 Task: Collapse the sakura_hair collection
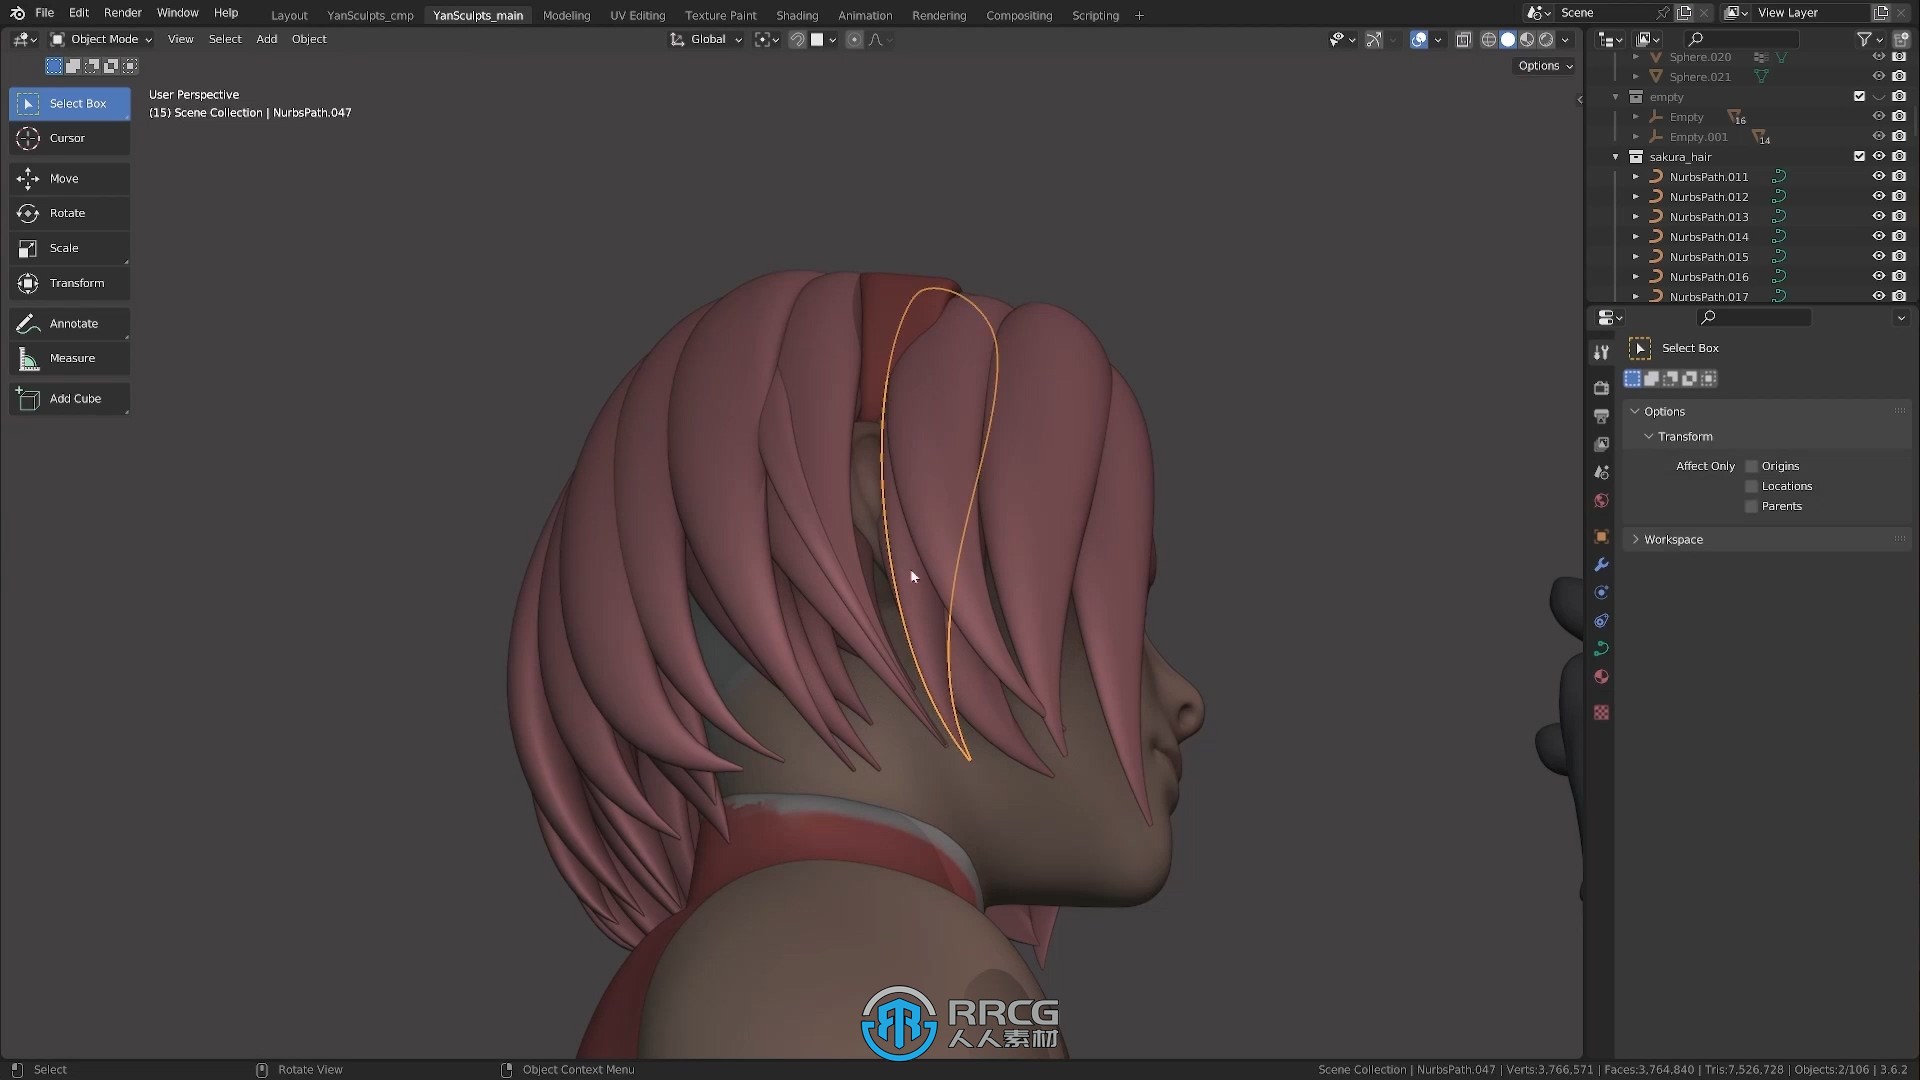(x=1616, y=157)
